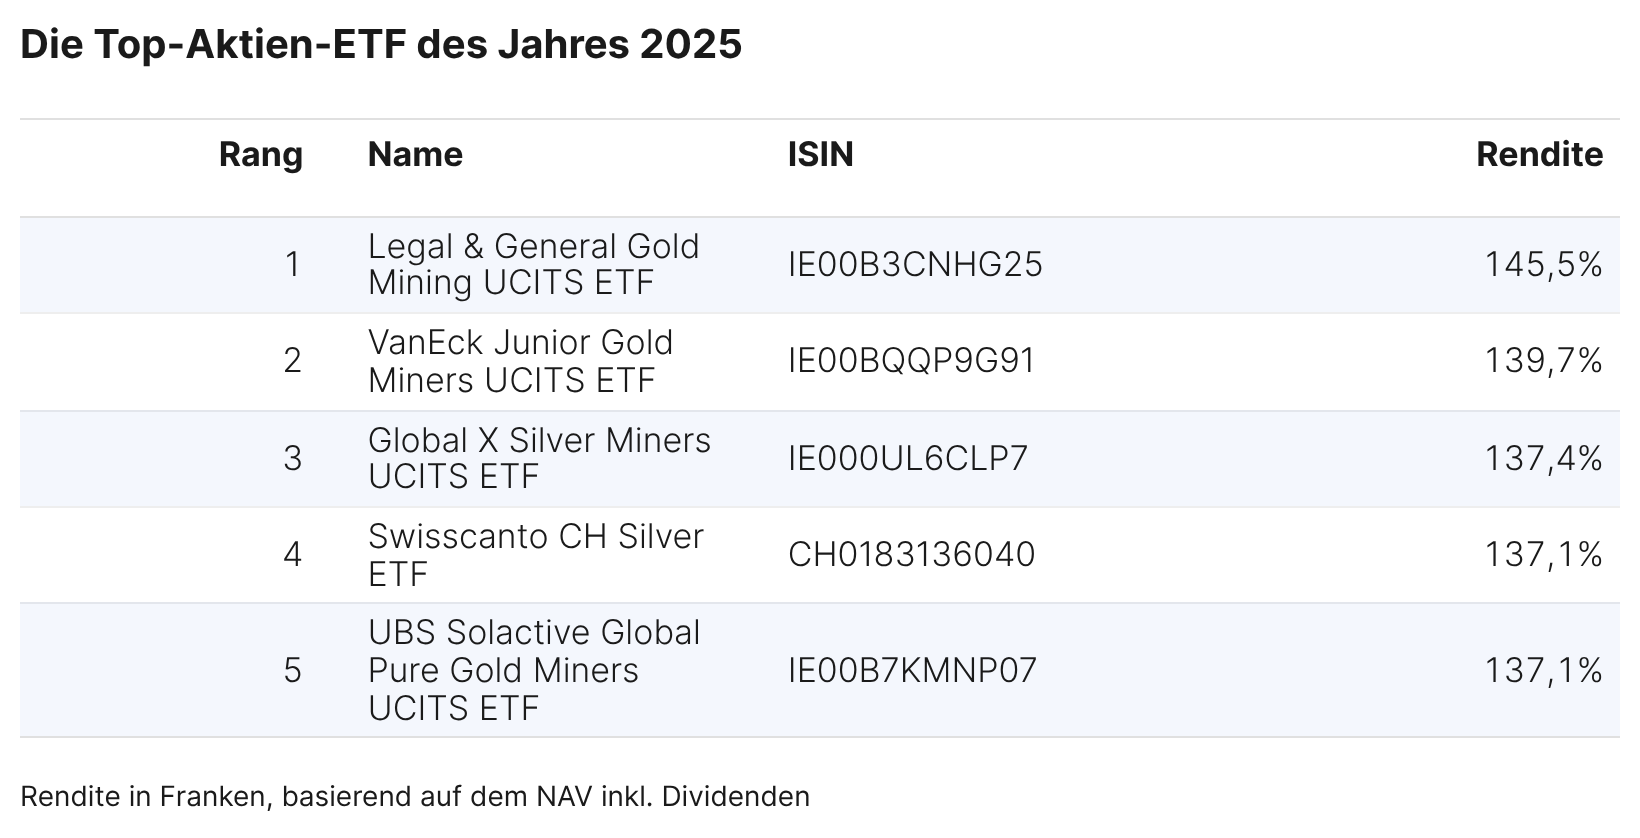Click ISIN IE00B7KMNP07

pos(912,670)
